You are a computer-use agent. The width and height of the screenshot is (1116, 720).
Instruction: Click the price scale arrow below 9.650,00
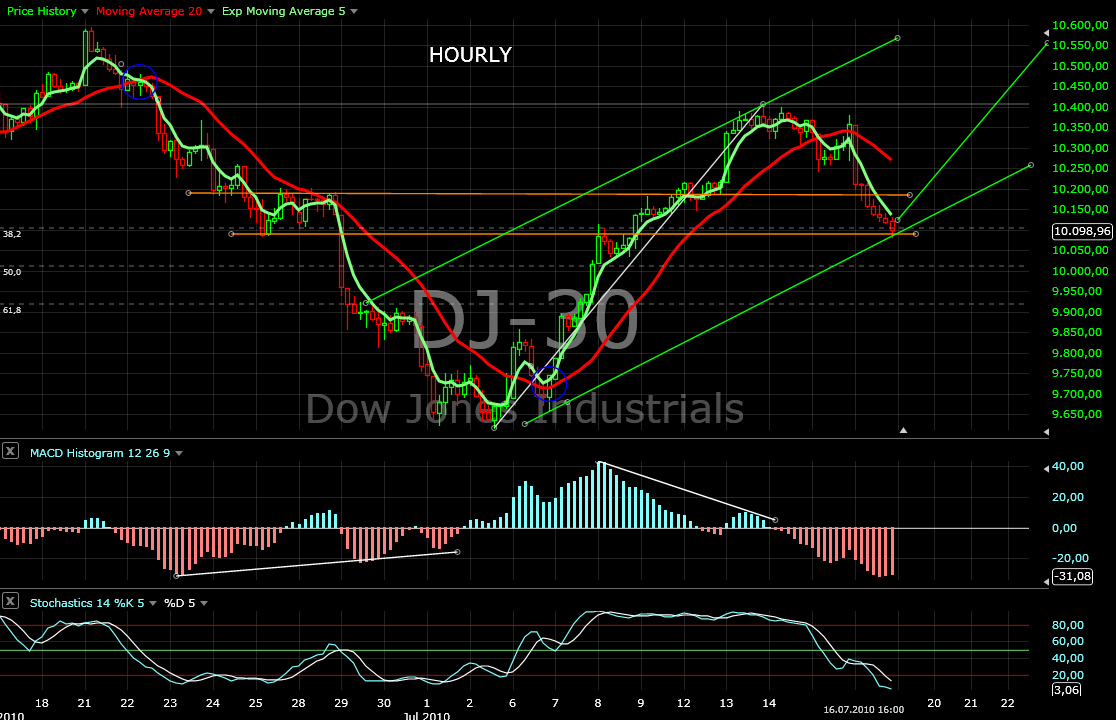[x=1046, y=432]
